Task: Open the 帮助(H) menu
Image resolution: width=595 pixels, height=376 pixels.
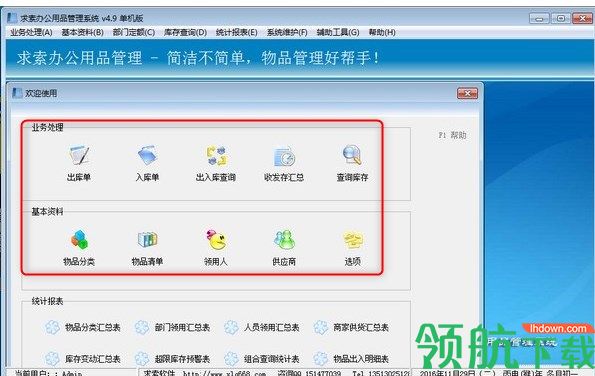Action: [x=382, y=33]
